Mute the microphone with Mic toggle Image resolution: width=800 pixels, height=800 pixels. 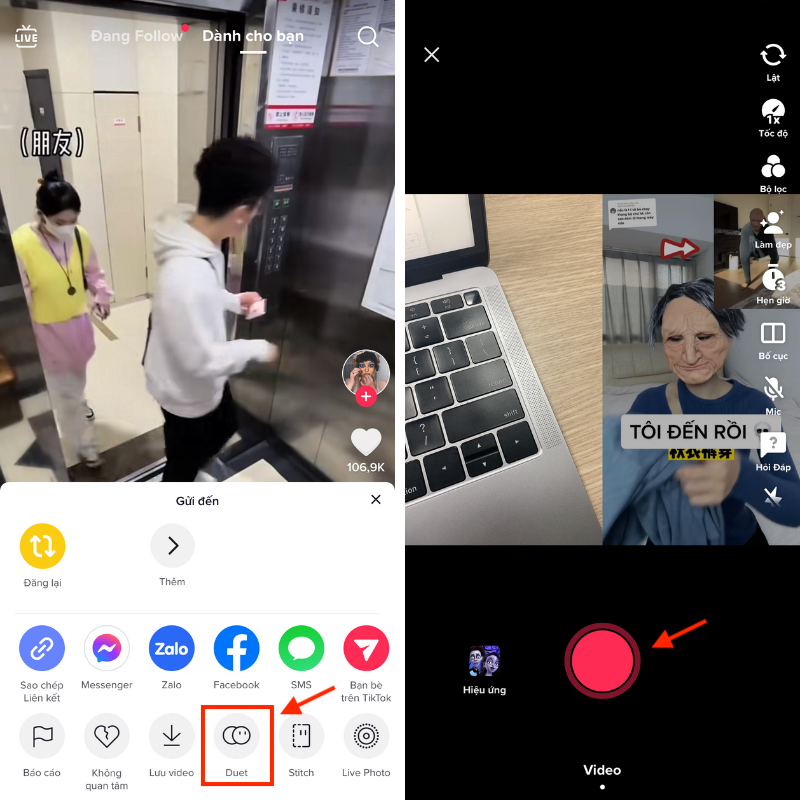tap(773, 390)
